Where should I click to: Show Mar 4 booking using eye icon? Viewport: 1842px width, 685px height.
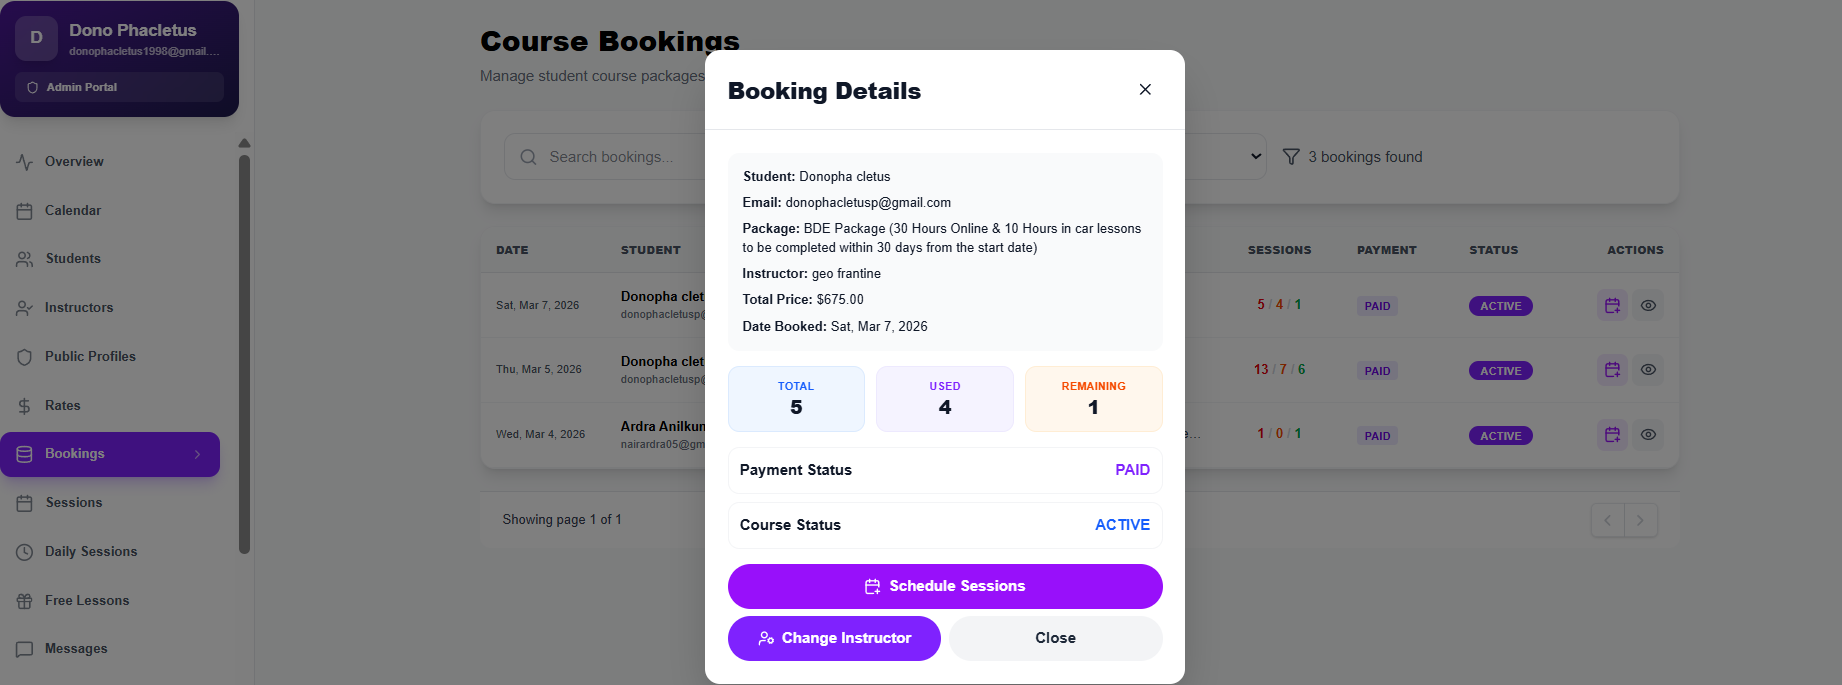coord(1648,435)
